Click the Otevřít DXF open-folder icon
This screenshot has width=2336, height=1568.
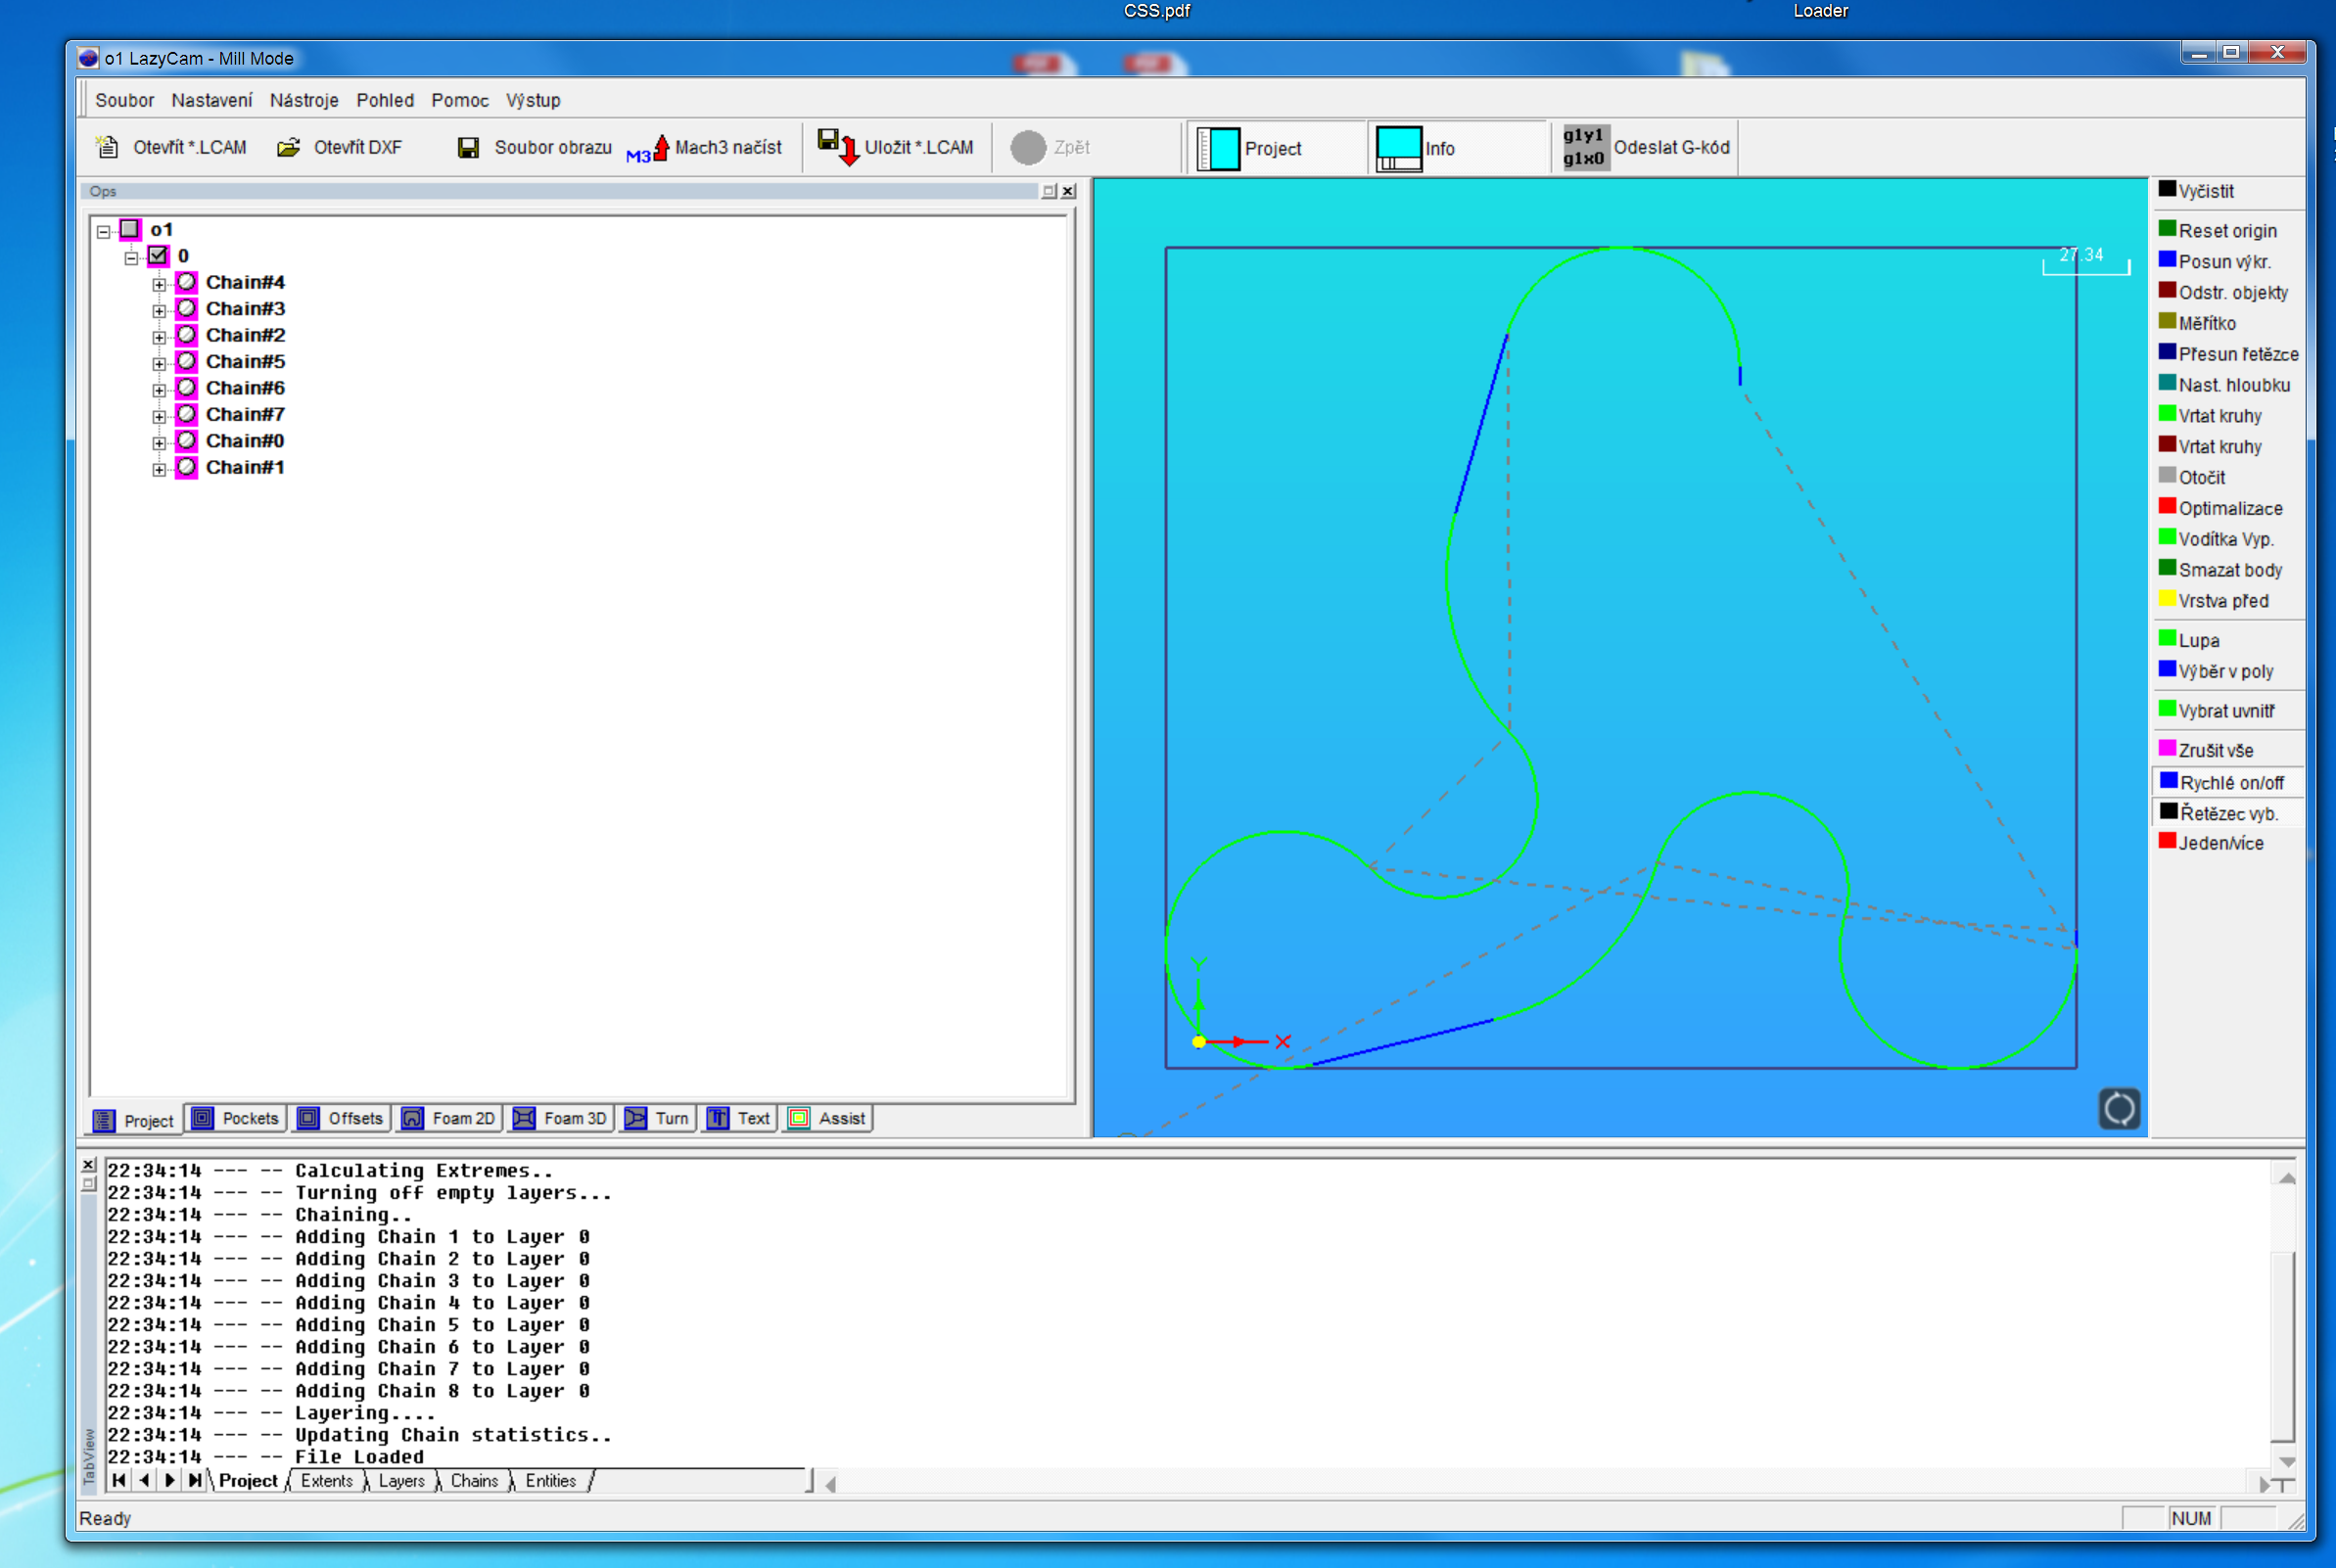click(288, 148)
